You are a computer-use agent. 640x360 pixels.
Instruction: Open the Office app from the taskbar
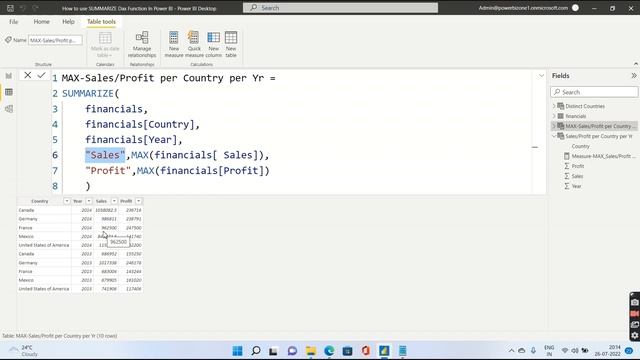pos(366,351)
